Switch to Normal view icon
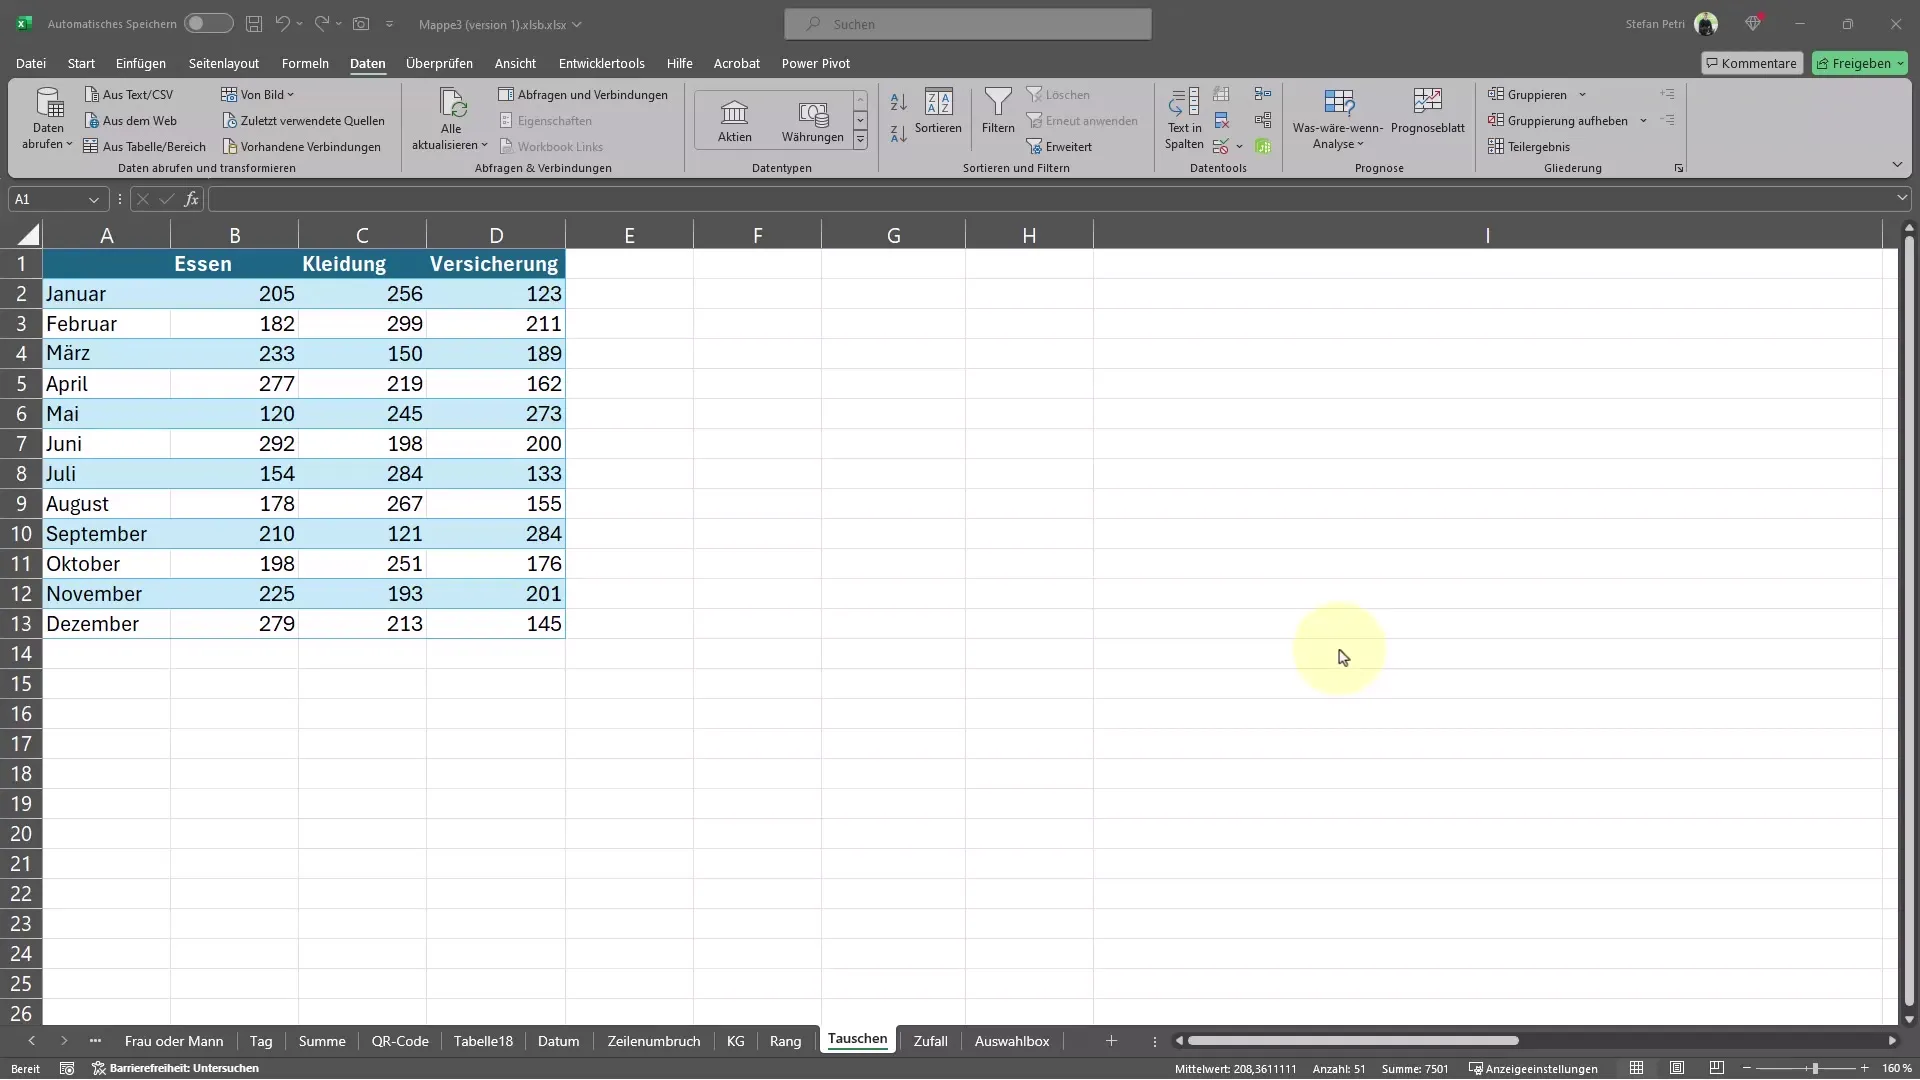 tap(1636, 1068)
